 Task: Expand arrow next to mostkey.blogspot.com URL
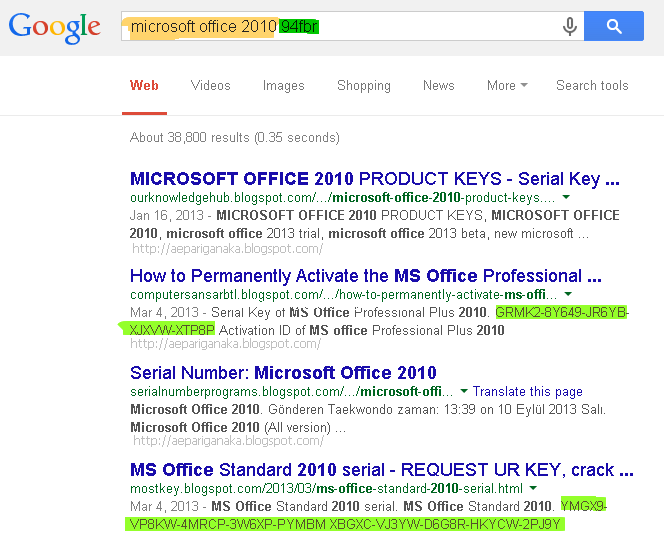click(x=534, y=488)
